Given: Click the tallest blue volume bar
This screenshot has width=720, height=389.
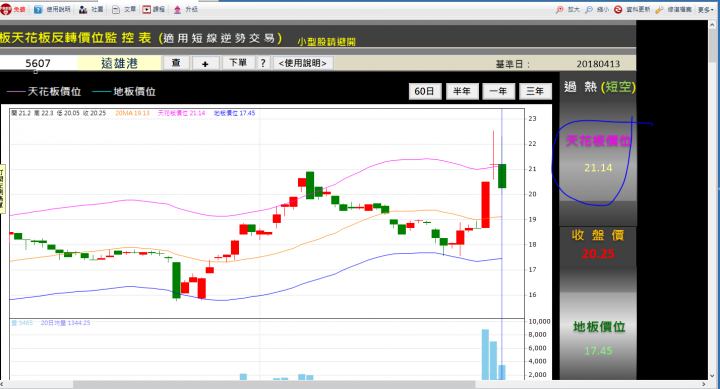Looking at the screenshot, I should coord(485,355).
